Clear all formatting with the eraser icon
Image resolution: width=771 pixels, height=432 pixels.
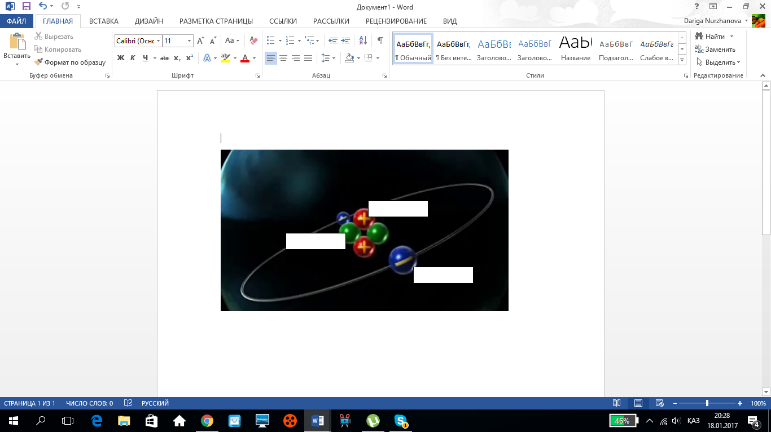(x=253, y=41)
